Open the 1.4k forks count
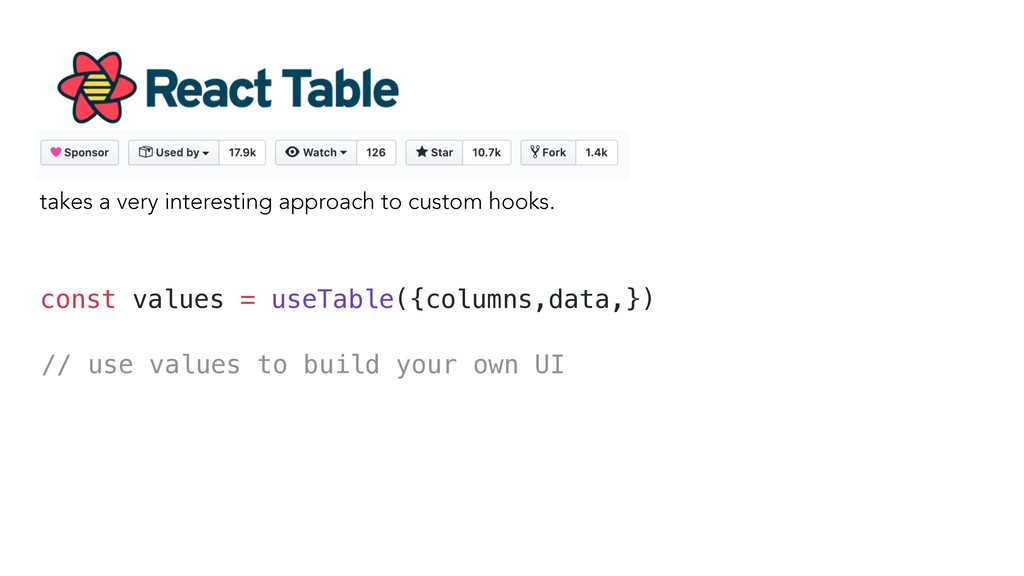Image resolution: width=1024 pixels, height=576 pixels. [596, 152]
